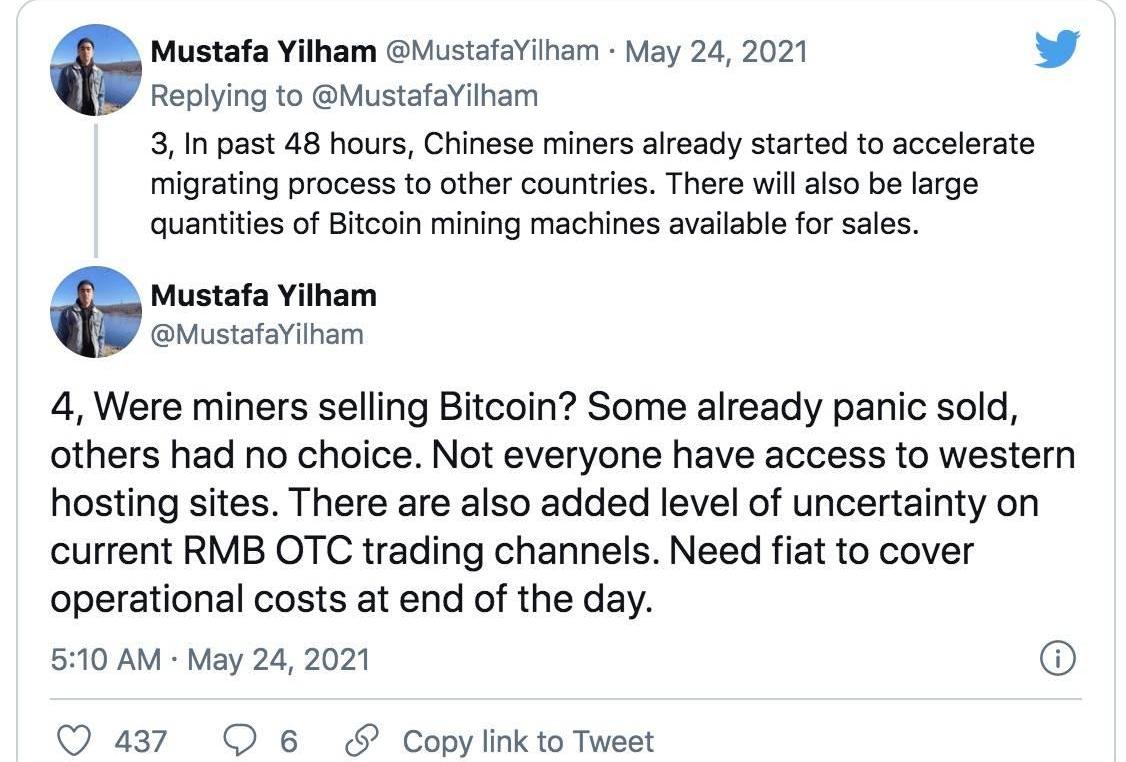The image size is (1126, 762).
Task: Open Mustafa Yilham's avatar in reply tweet
Action: [96, 70]
